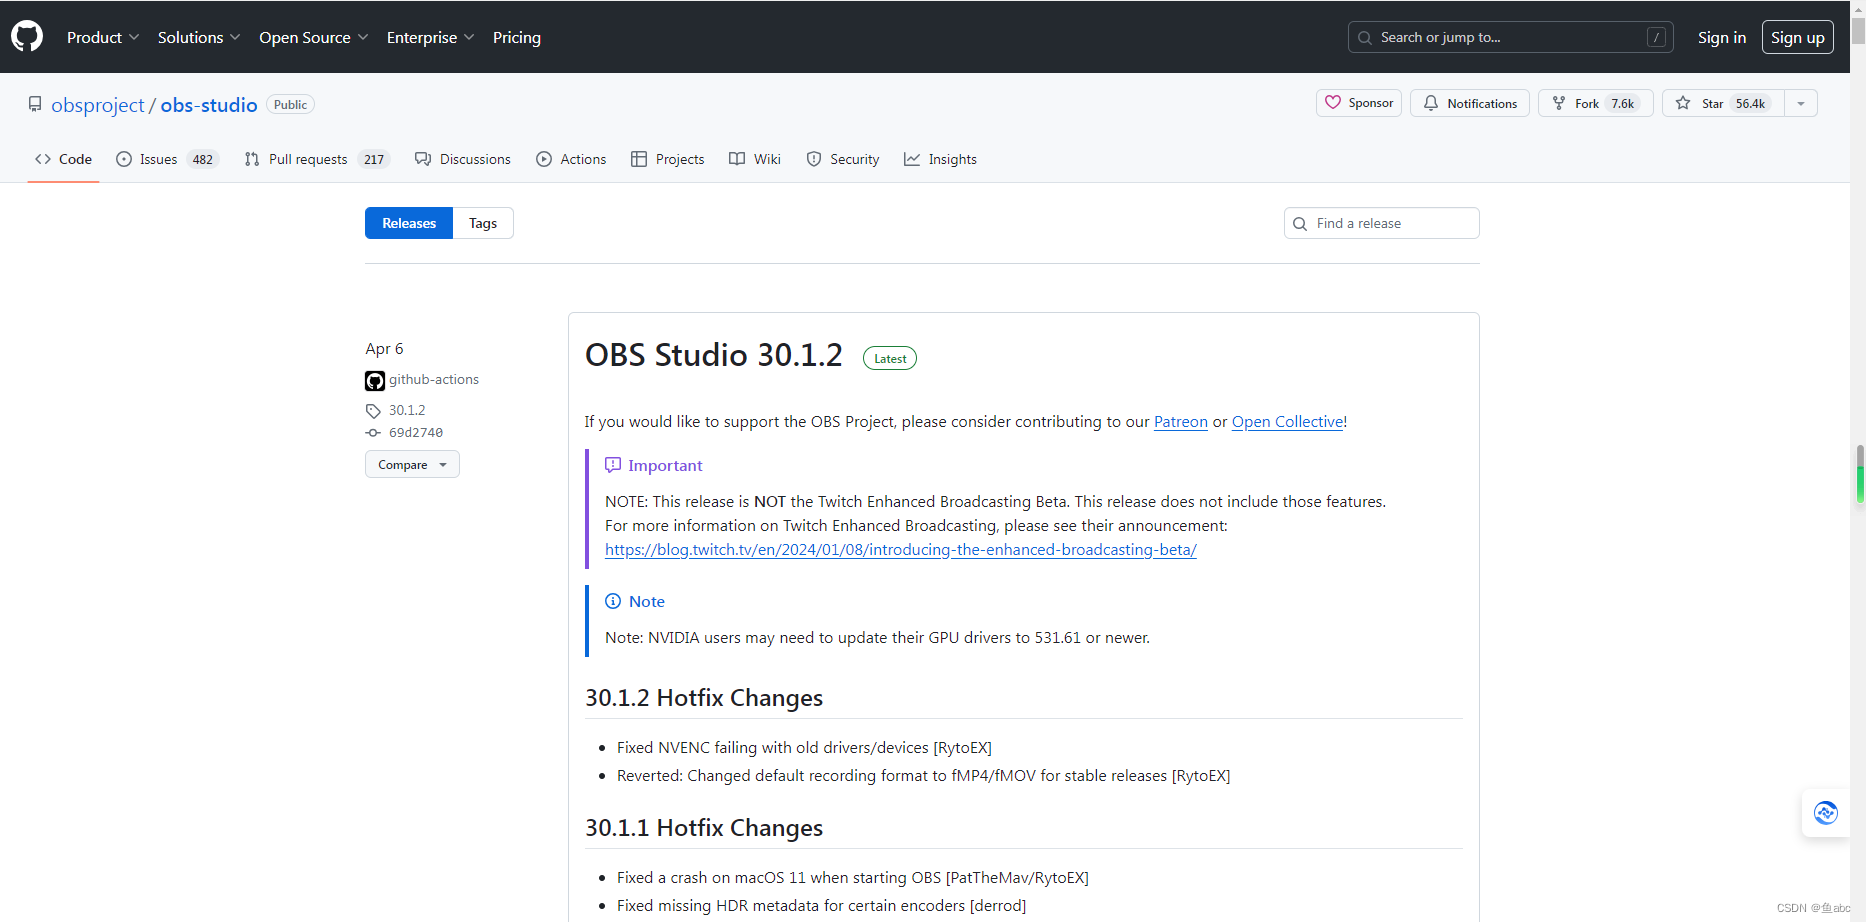The height and width of the screenshot is (922, 1866).
Task: Open the Projects tab
Action: pos(668,159)
